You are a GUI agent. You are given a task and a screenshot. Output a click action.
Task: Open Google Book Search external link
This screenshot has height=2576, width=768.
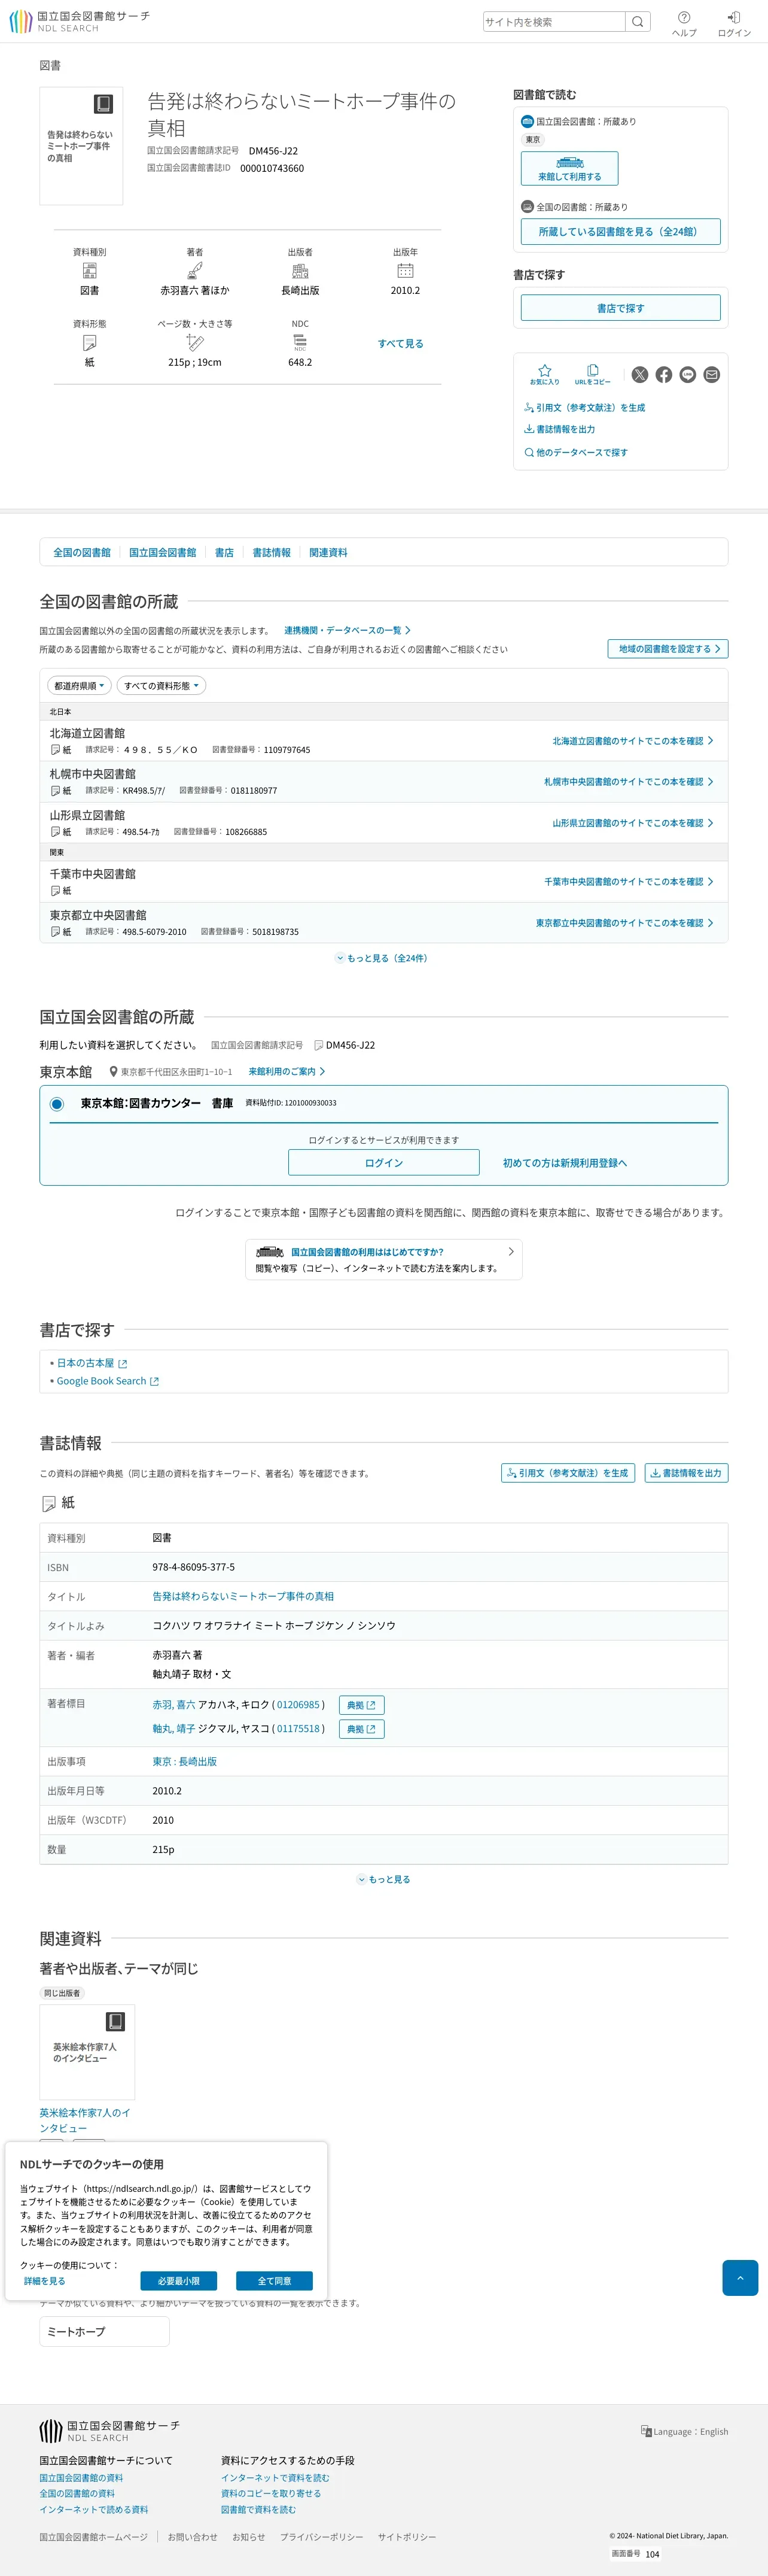(108, 1381)
